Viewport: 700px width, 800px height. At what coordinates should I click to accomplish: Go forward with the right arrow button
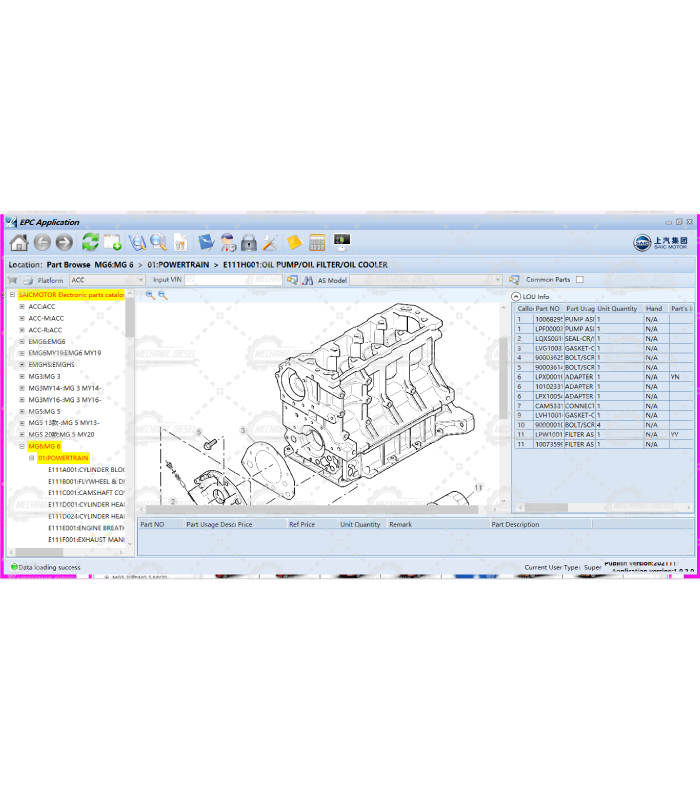coord(64,243)
